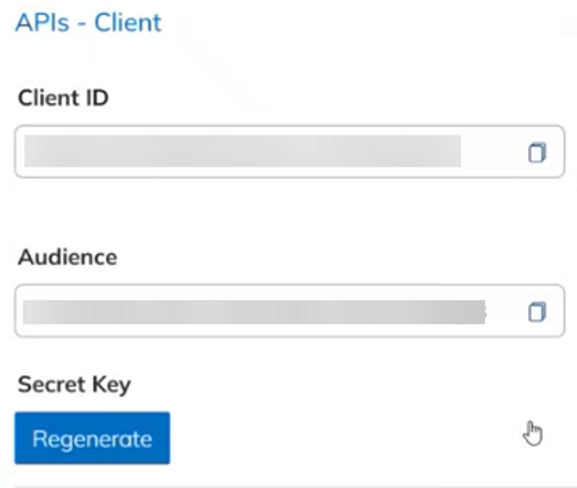Copy the Audience value to clipboard

tap(537, 312)
